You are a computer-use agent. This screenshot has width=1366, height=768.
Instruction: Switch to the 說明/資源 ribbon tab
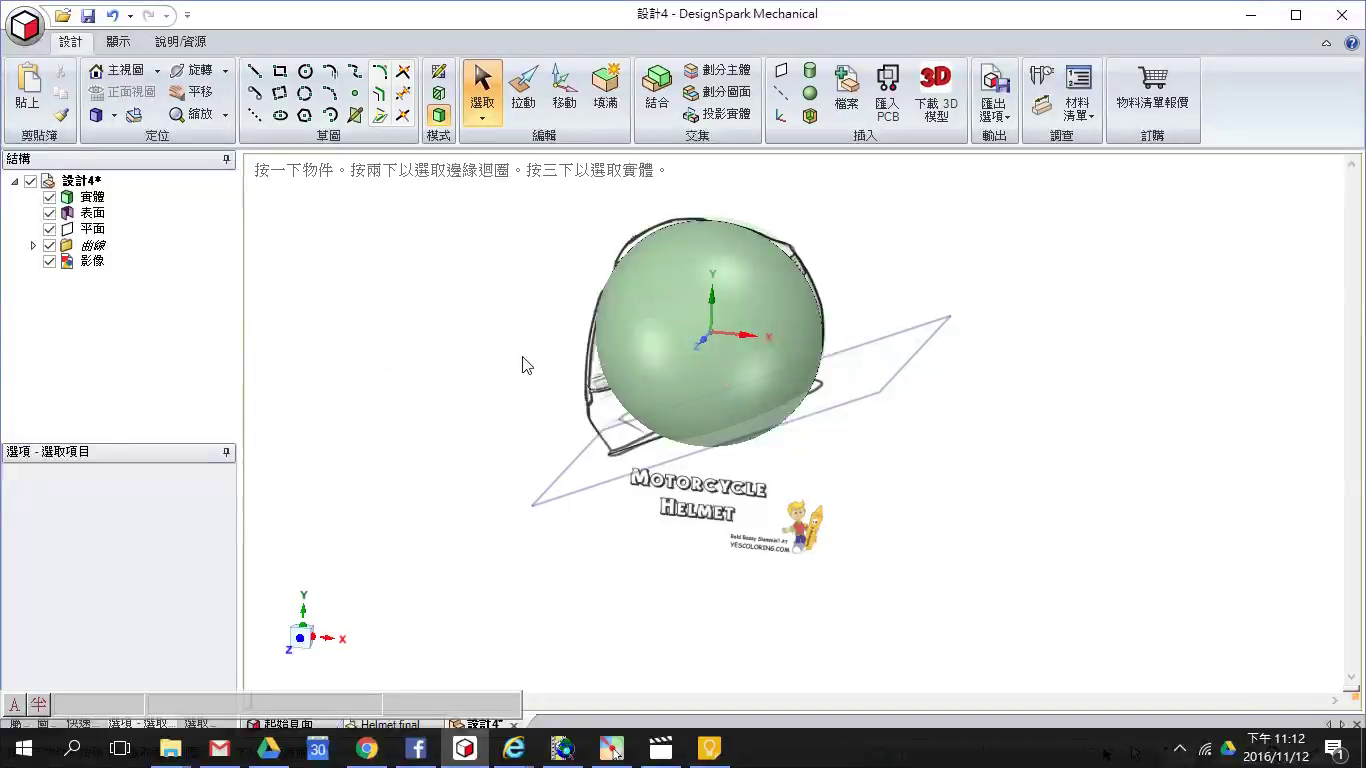(x=180, y=42)
